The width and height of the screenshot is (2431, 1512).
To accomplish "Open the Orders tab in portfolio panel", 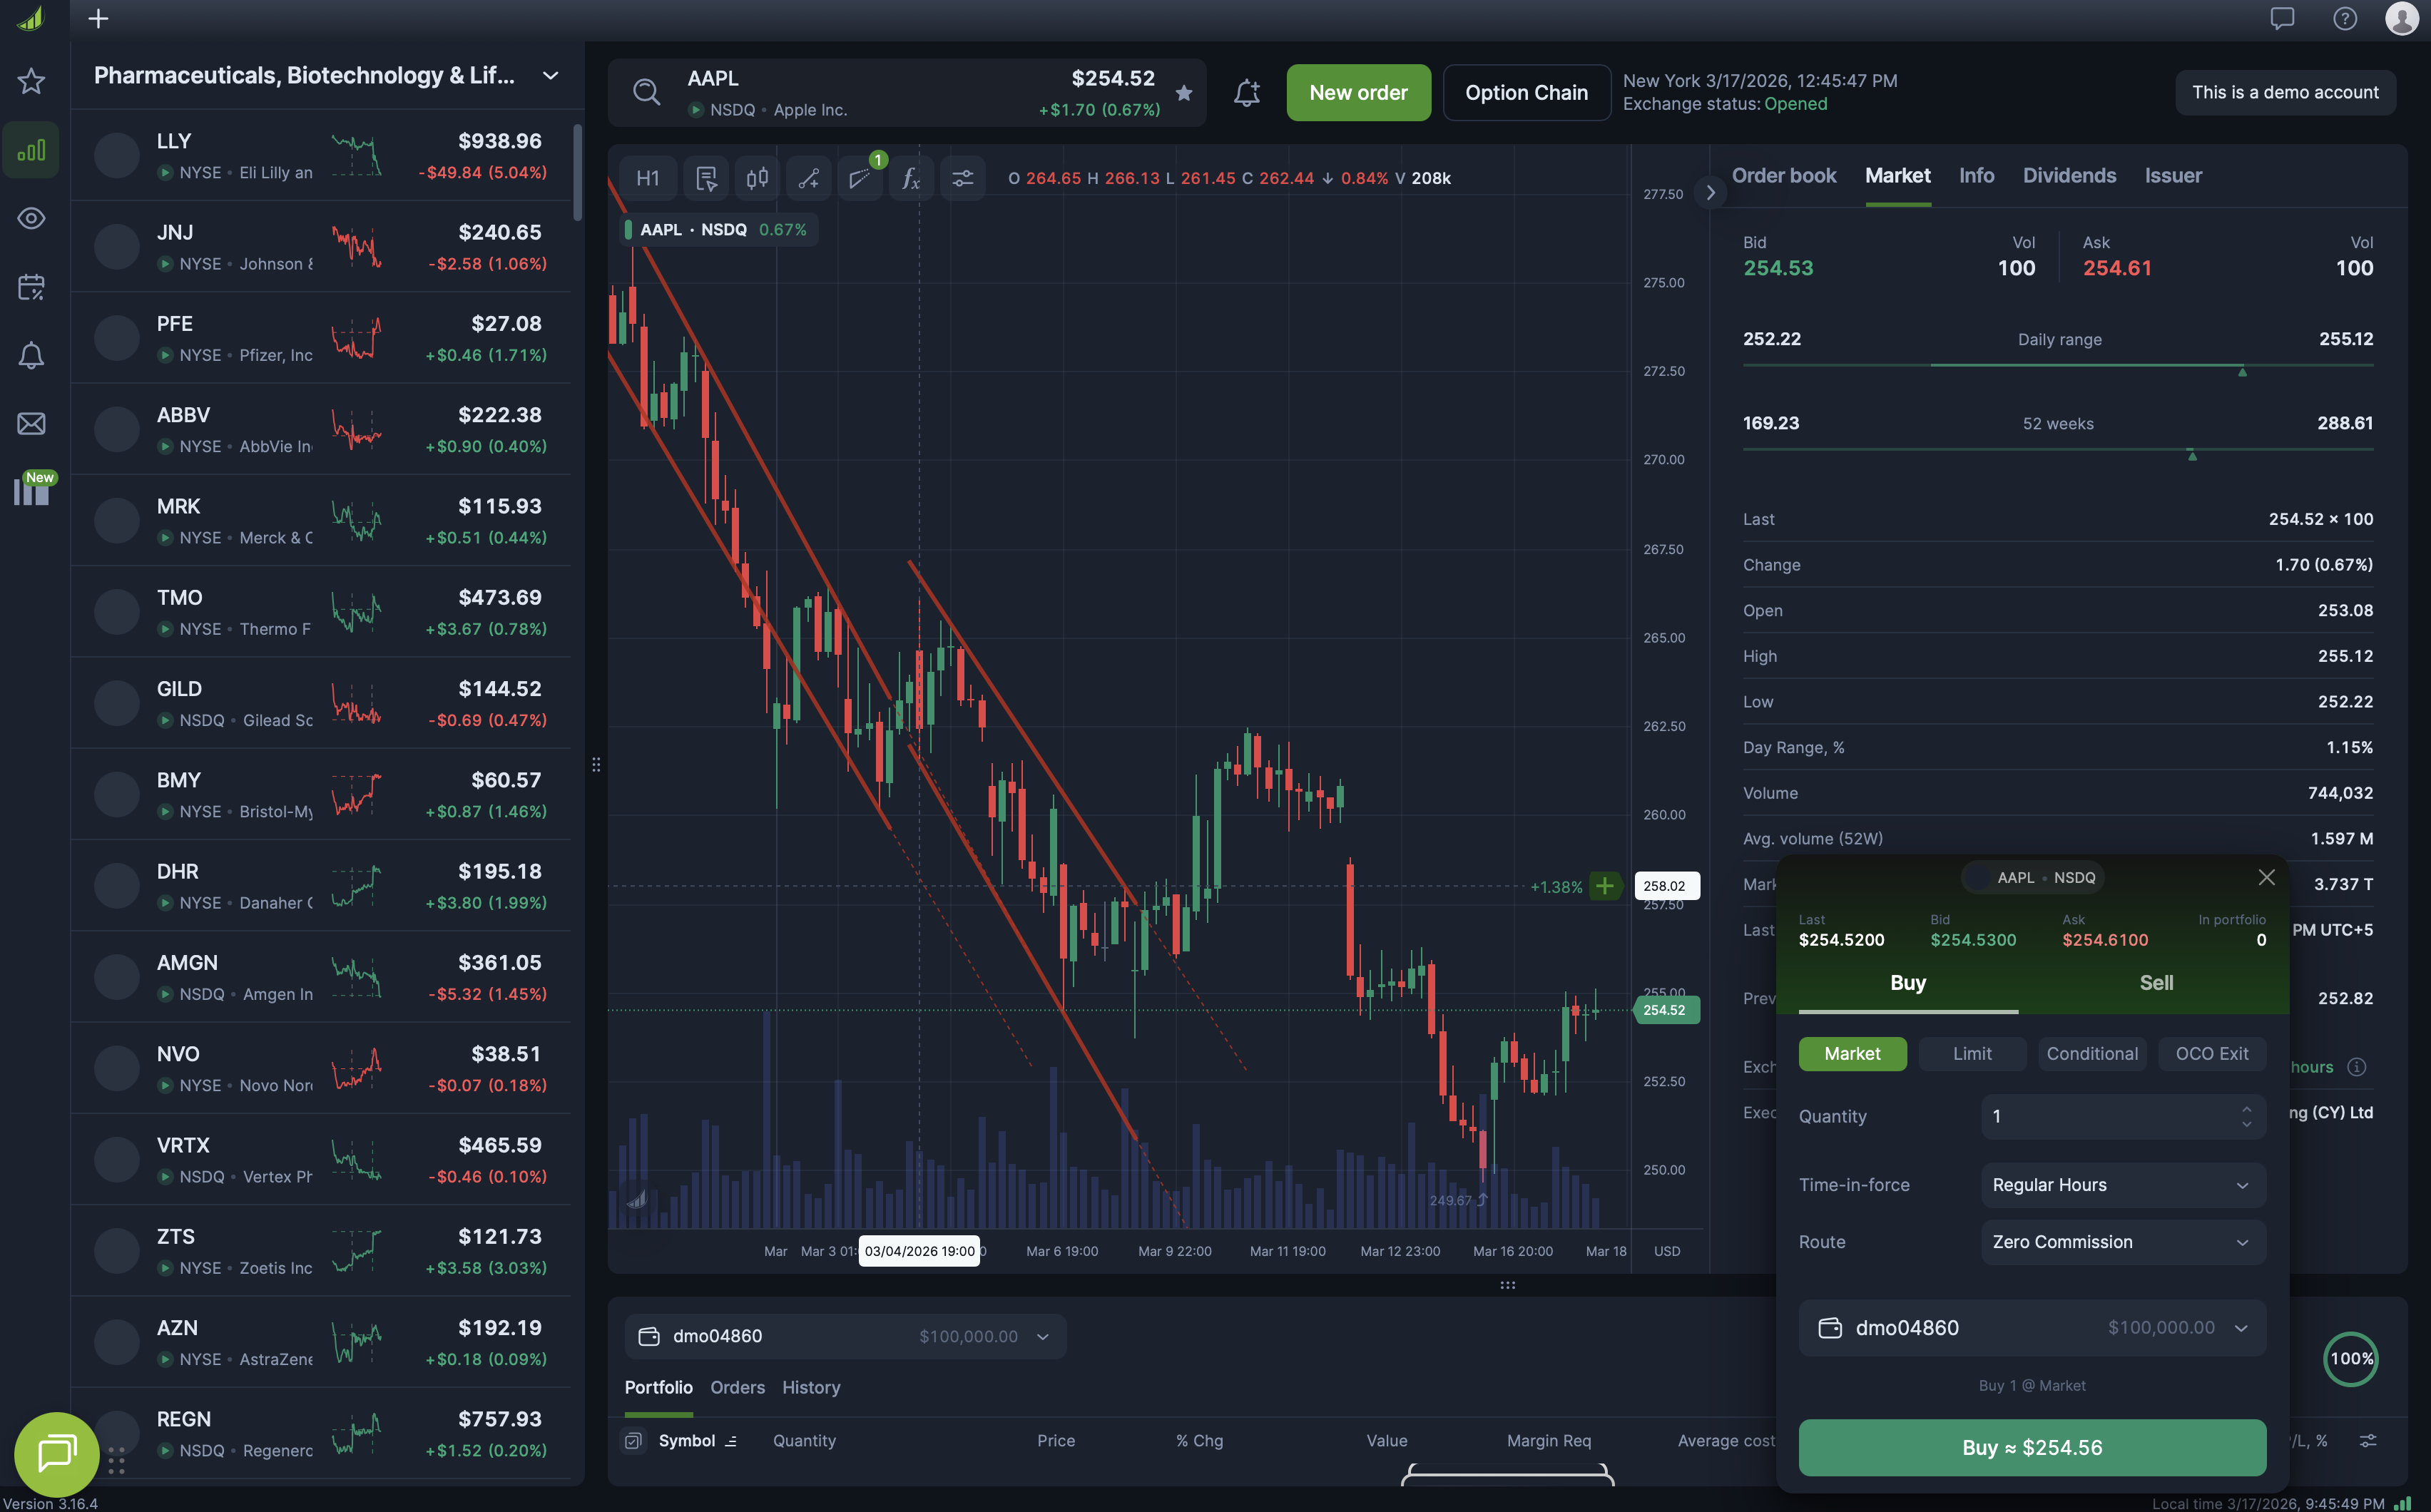I will pos(737,1388).
